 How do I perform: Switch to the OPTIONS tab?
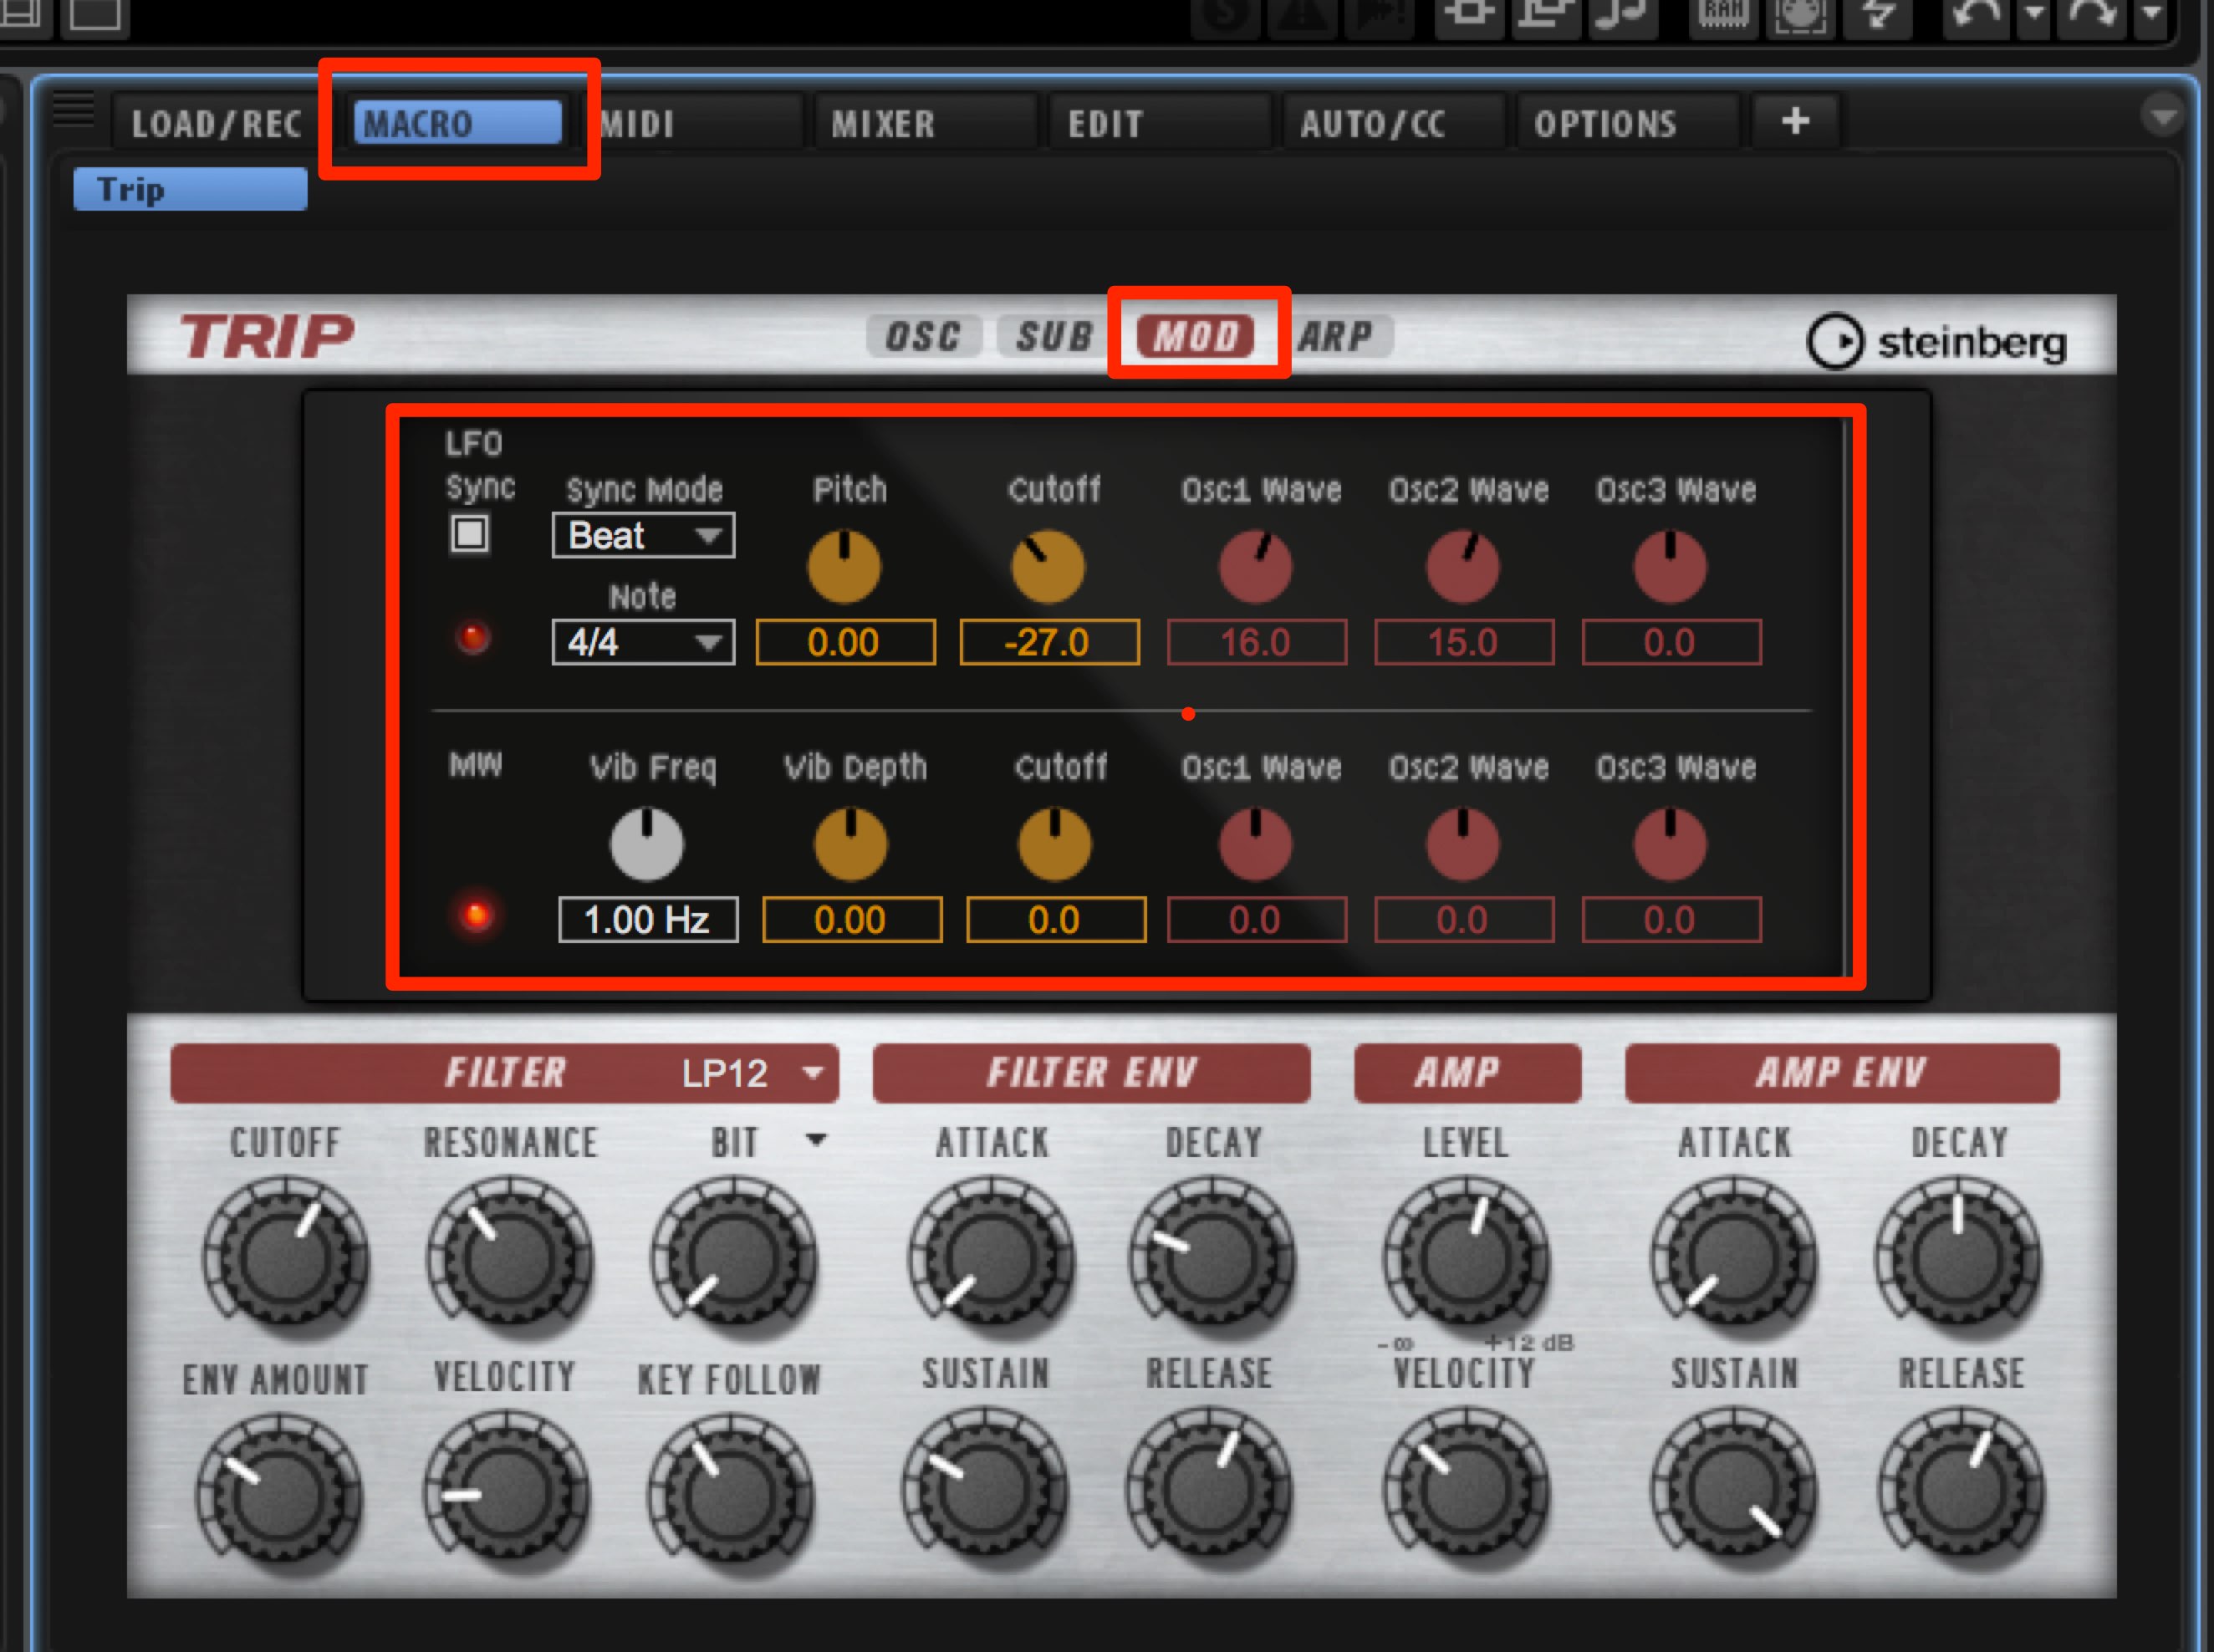1626,124
